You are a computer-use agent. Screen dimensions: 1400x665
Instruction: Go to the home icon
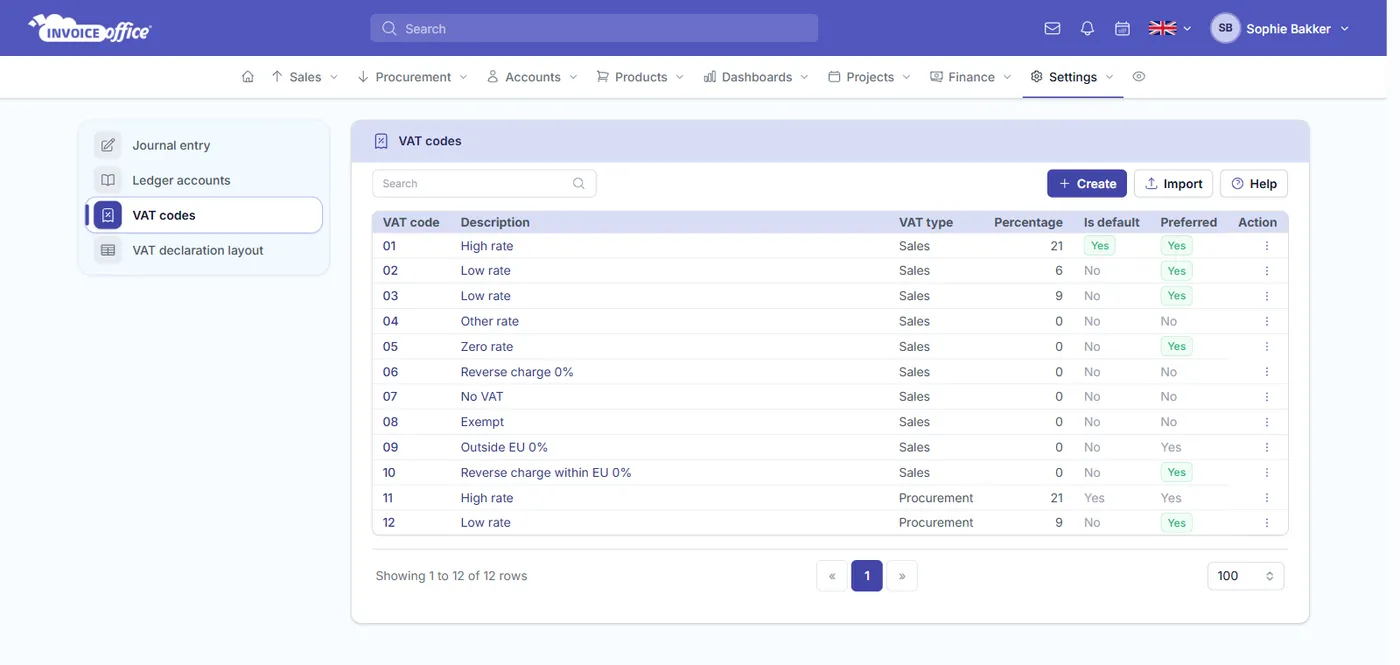coord(248,77)
